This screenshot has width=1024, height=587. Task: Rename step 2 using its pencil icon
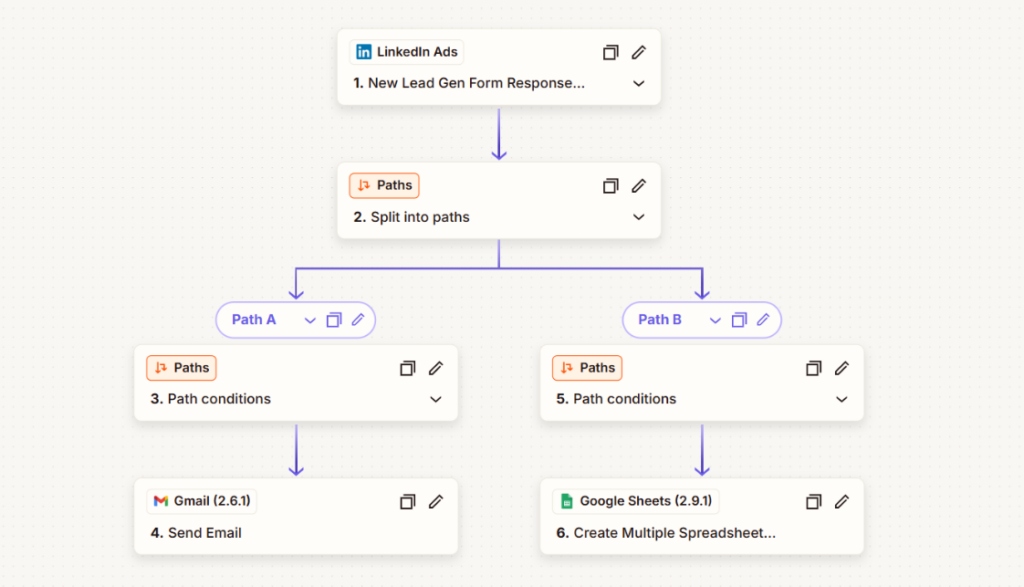(x=639, y=185)
